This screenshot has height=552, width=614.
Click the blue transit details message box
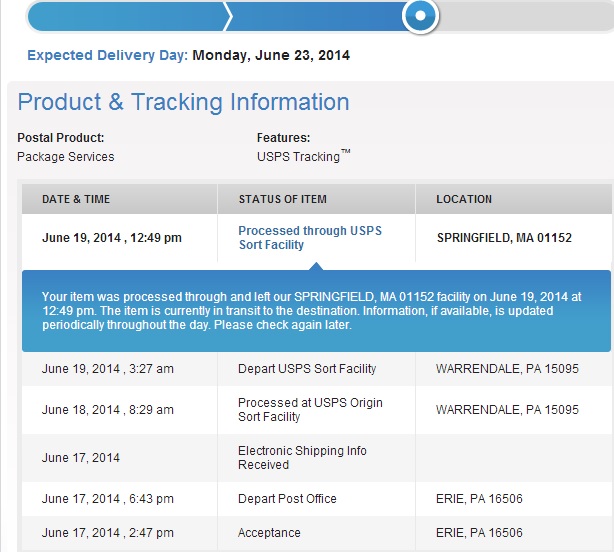[x=316, y=311]
